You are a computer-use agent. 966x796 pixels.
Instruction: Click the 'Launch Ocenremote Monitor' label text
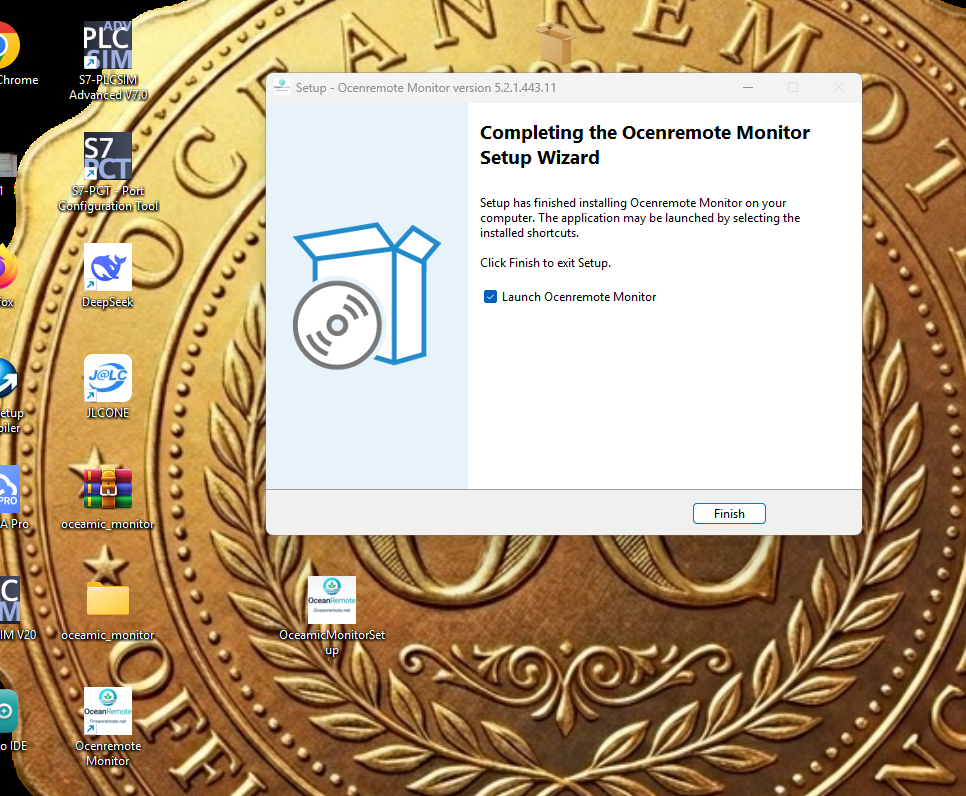pos(578,297)
